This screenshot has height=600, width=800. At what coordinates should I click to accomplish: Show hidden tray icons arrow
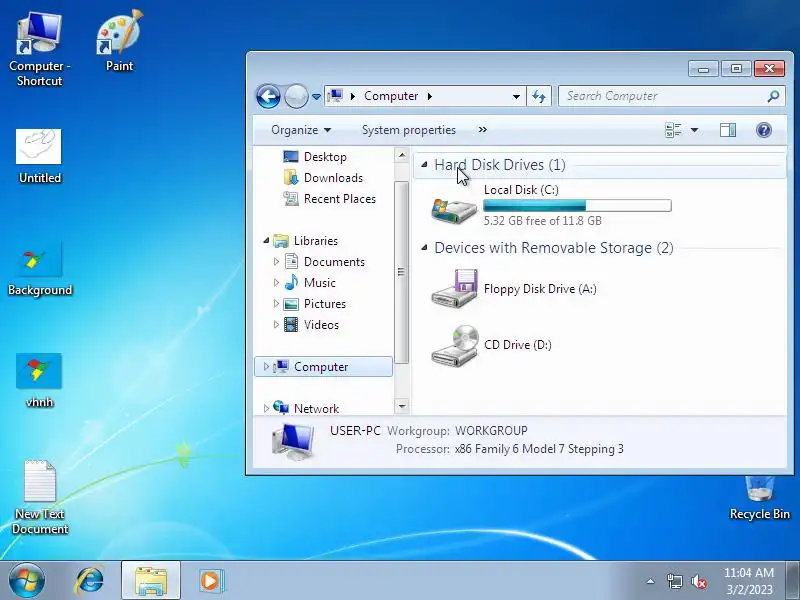[x=651, y=581]
